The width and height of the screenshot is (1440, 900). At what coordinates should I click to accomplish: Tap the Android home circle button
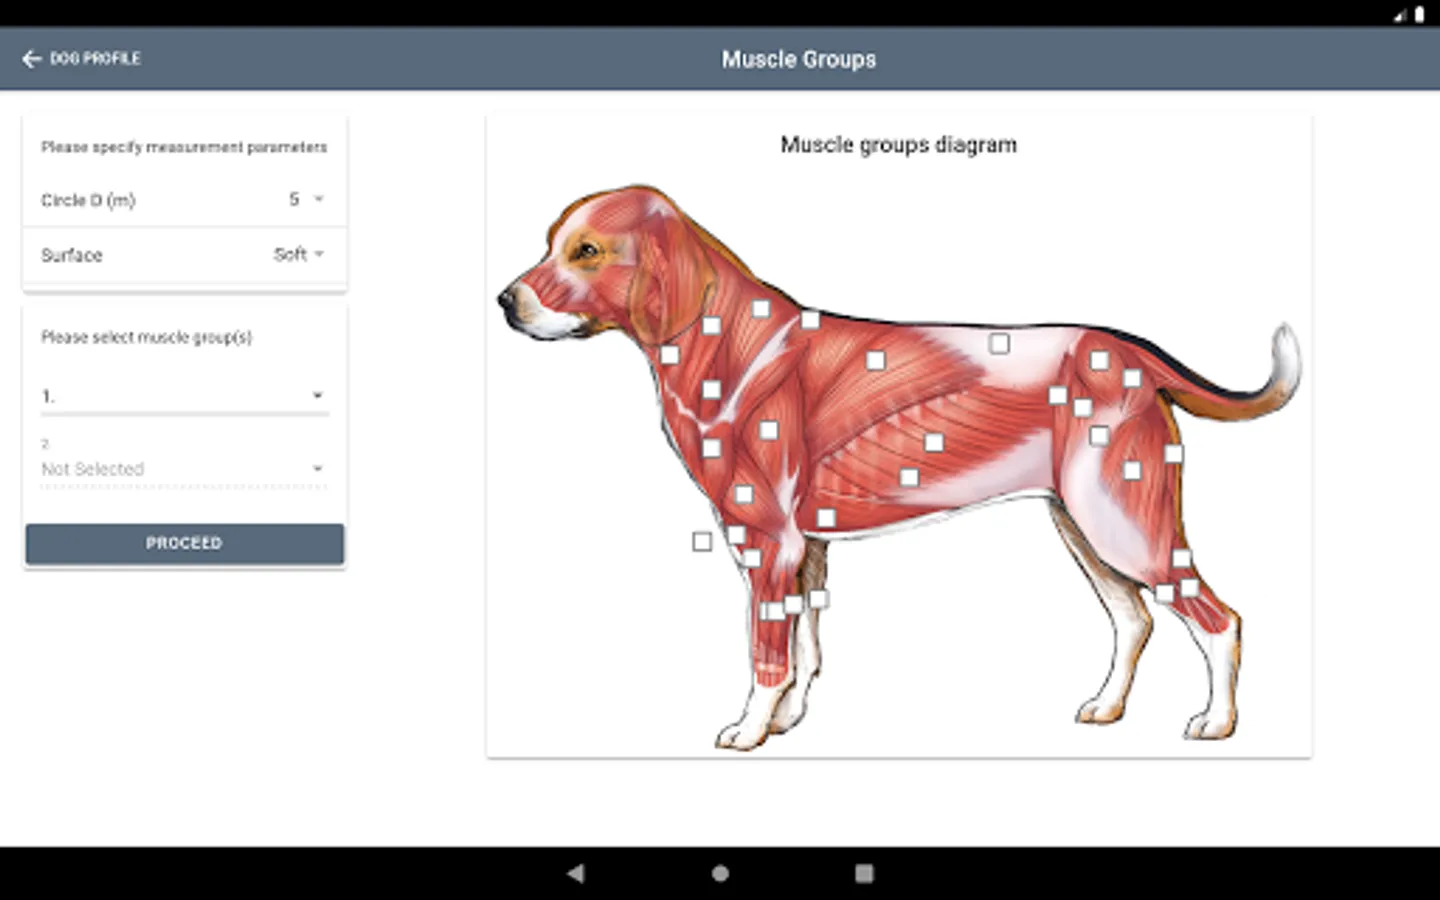720,873
